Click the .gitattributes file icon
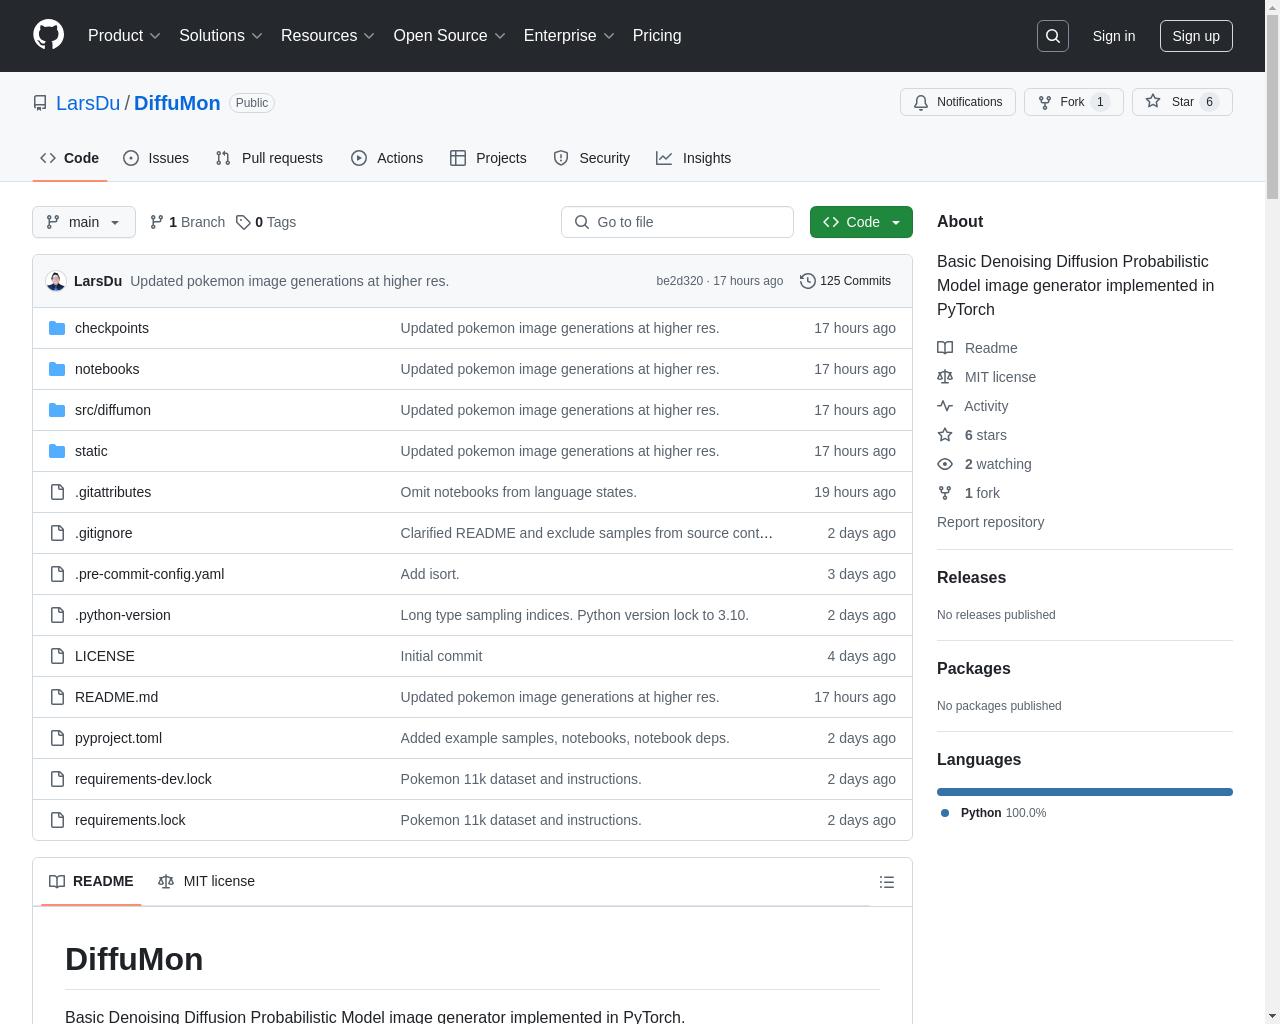This screenshot has width=1280, height=1024. (57, 492)
